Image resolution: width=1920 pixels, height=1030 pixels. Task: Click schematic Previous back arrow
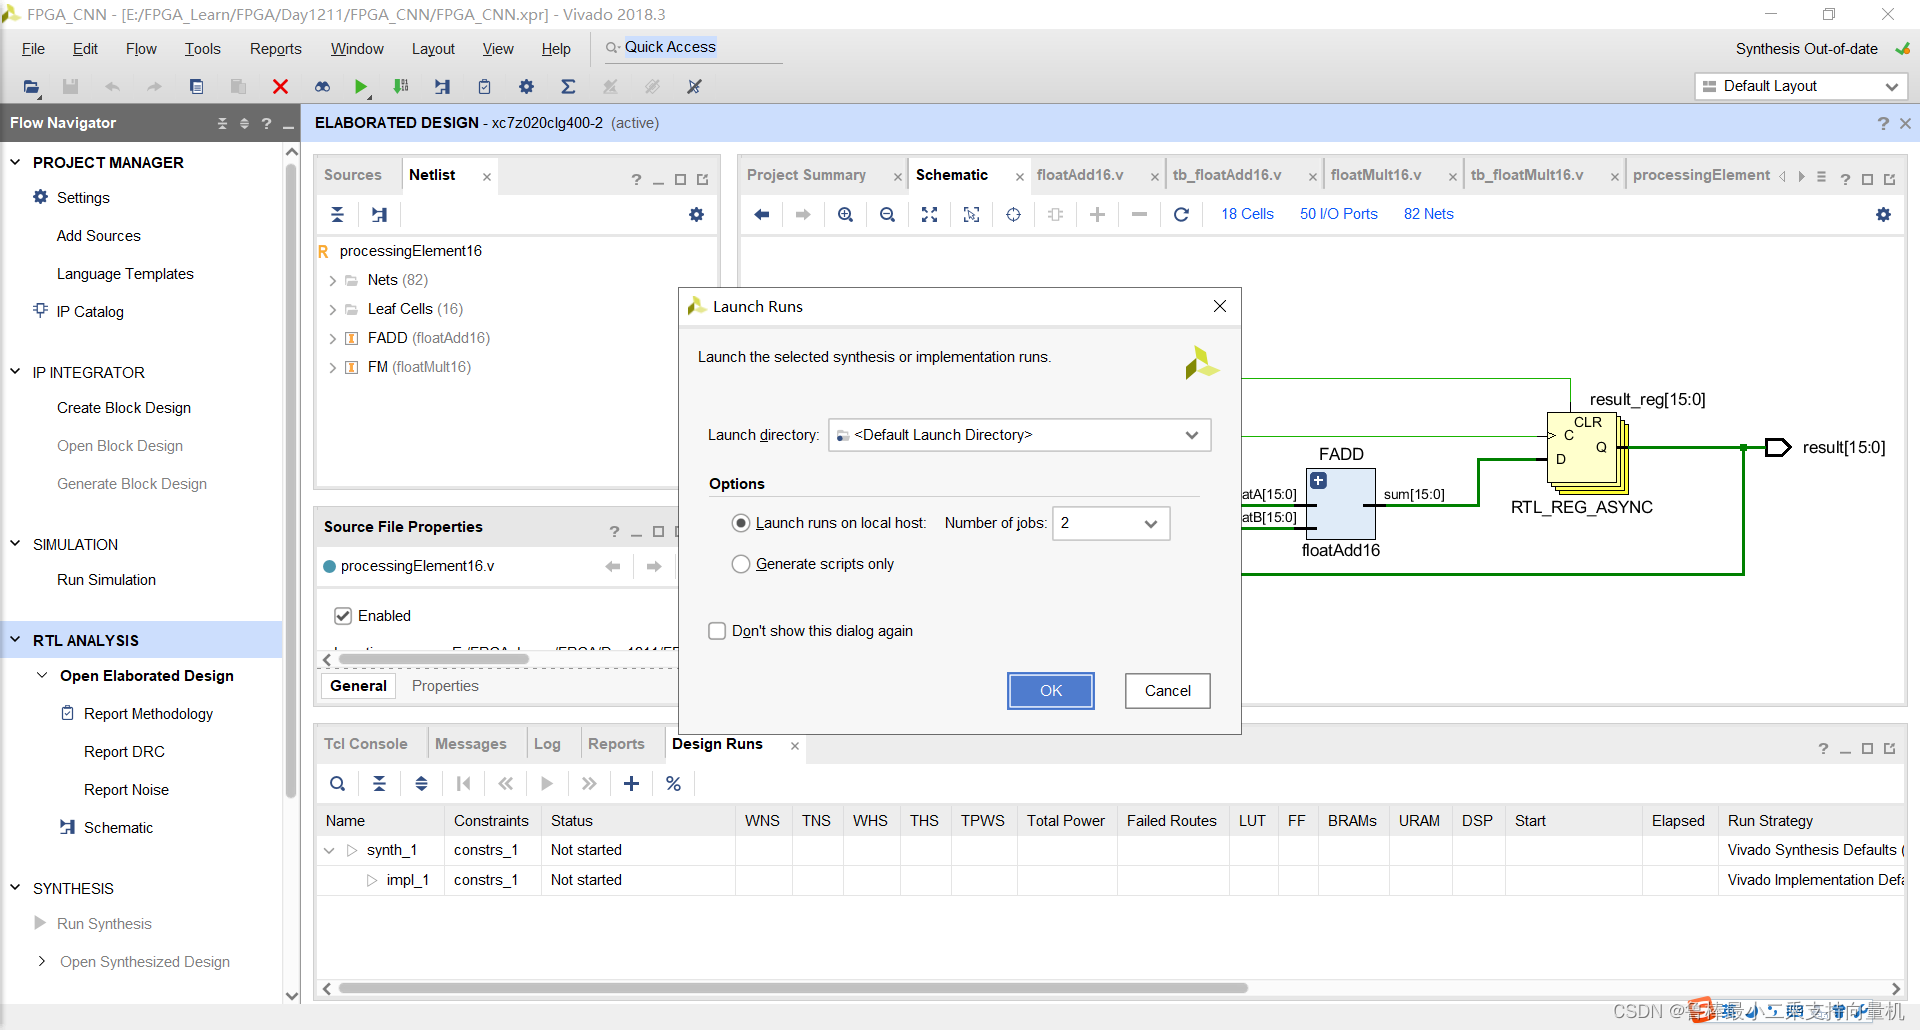(761, 214)
